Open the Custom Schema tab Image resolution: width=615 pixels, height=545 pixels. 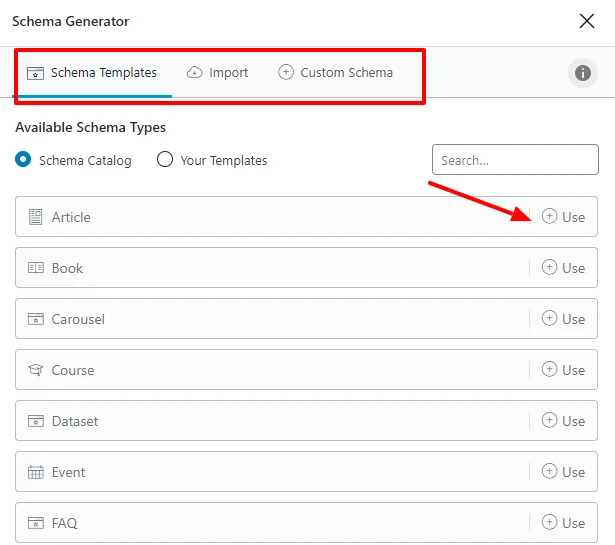point(335,73)
